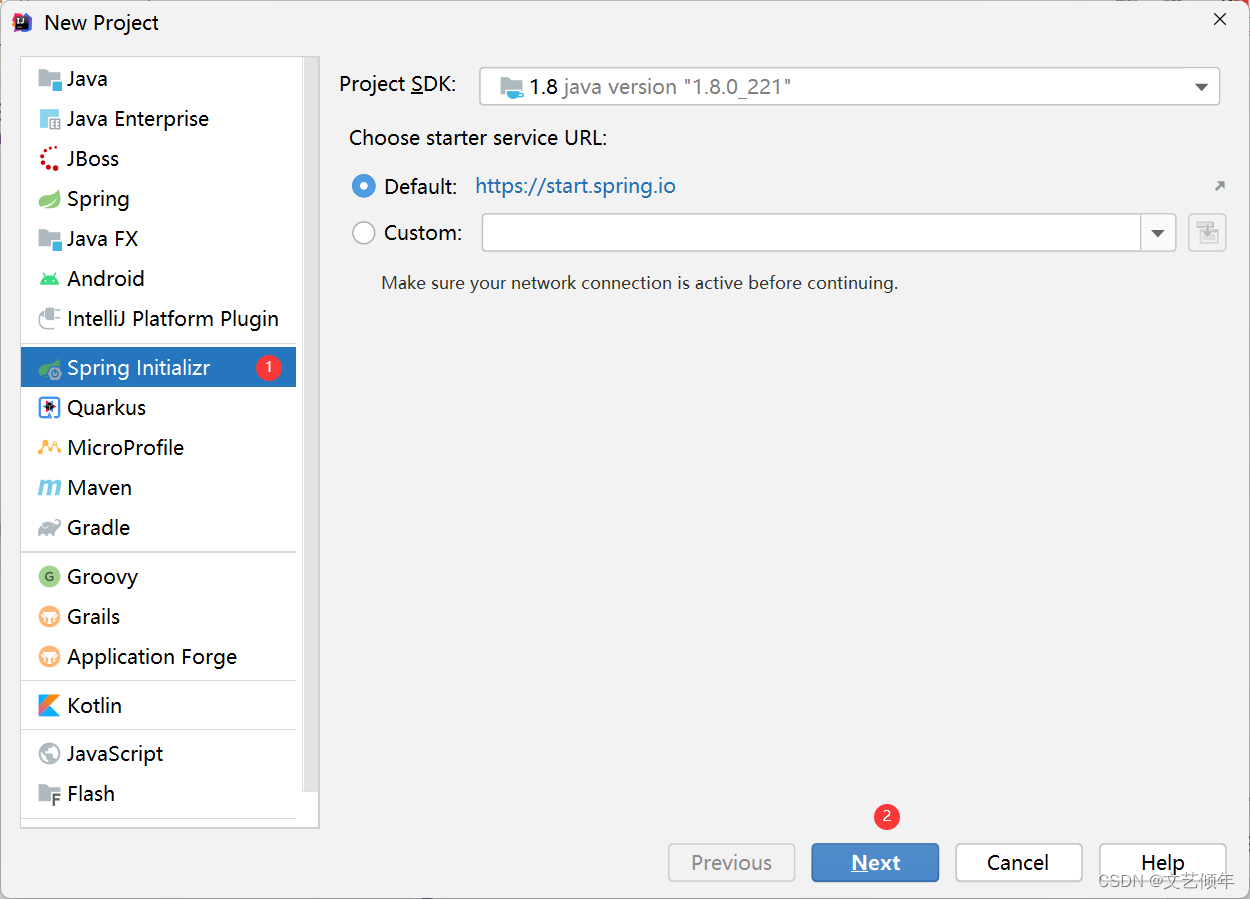This screenshot has width=1250, height=899.
Task: Choose the Spring Initializr list entry
Action: click(158, 368)
